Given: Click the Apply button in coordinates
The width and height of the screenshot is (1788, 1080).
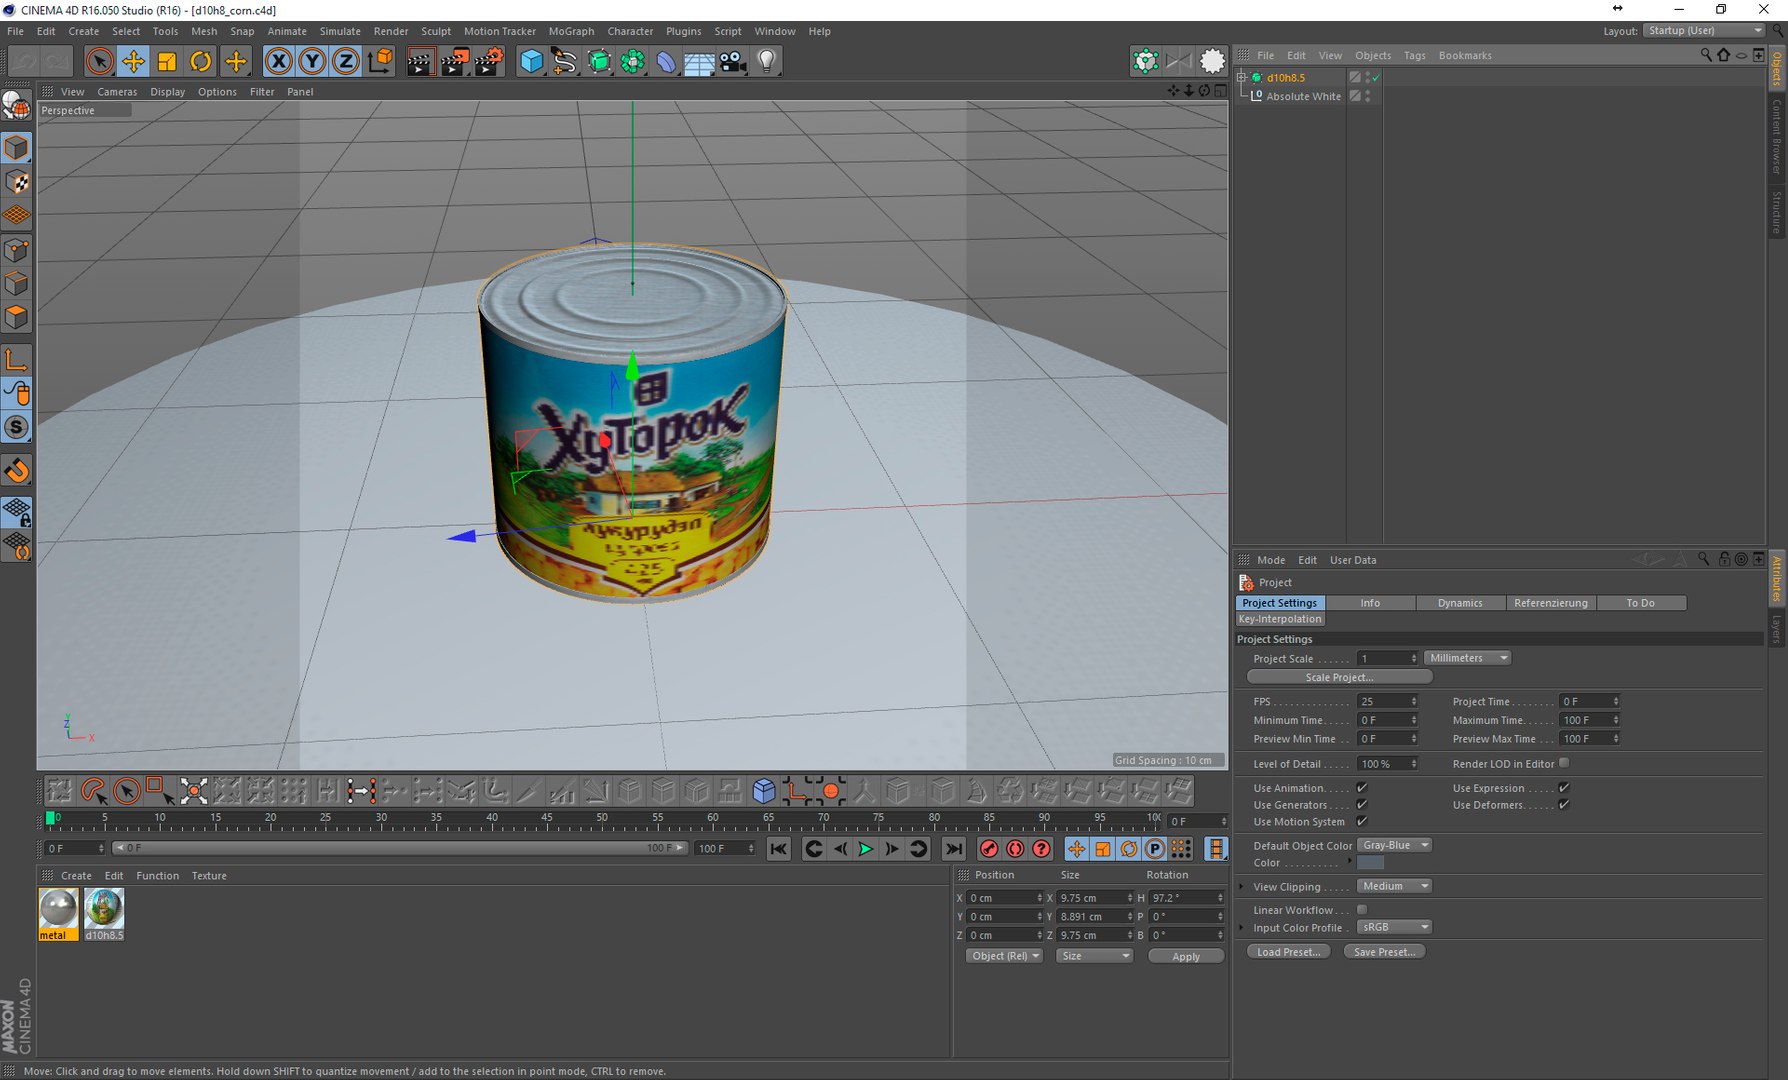Looking at the screenshot, I should pyautogui.click(x=1186, y=957).
